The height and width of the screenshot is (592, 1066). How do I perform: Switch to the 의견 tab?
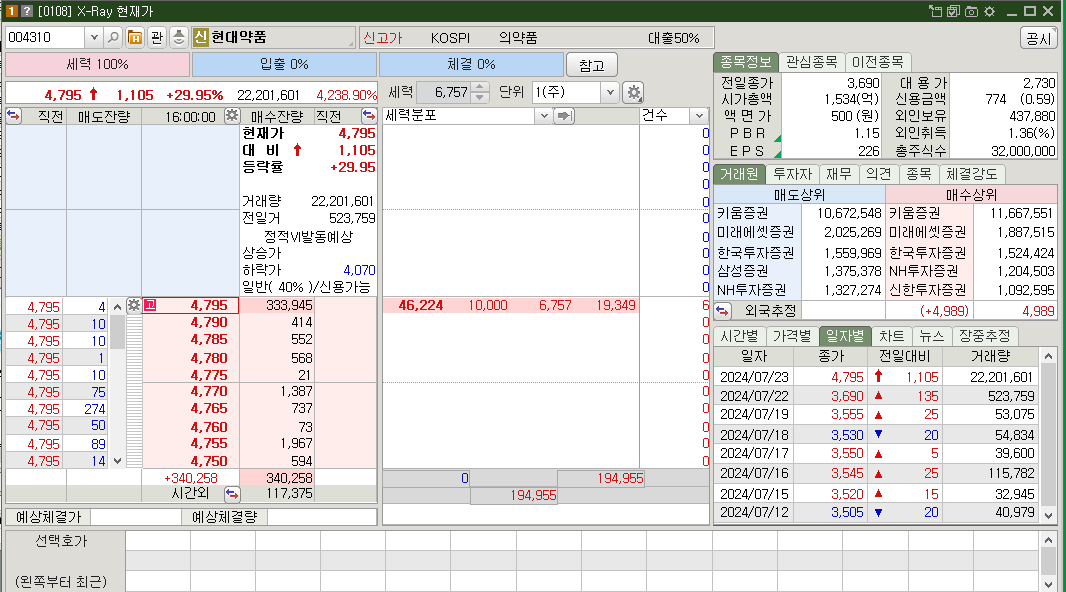click(878, 174)
